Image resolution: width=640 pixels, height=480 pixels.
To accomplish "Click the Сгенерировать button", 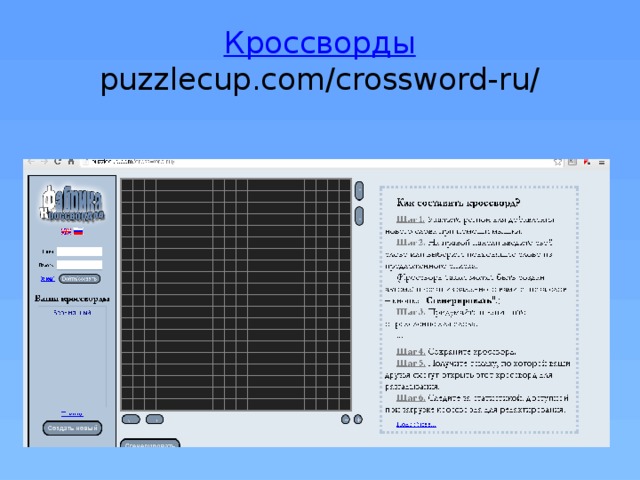I will (150, 444).
